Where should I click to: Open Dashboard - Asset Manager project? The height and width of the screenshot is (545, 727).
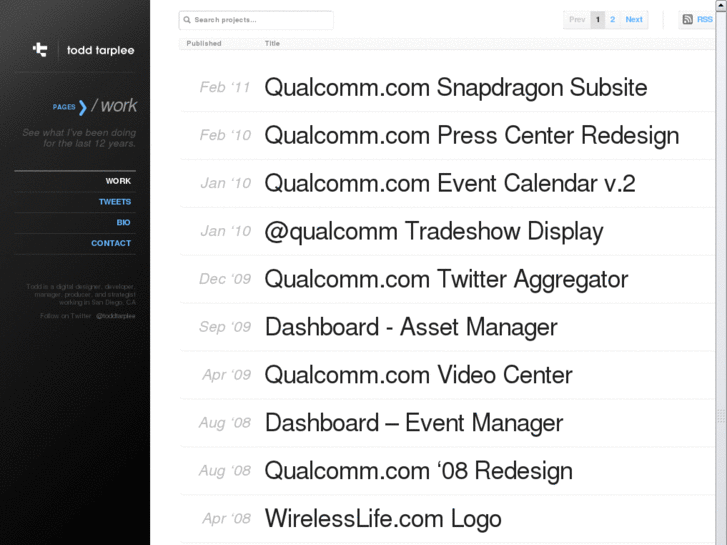[x=411, y=327]
